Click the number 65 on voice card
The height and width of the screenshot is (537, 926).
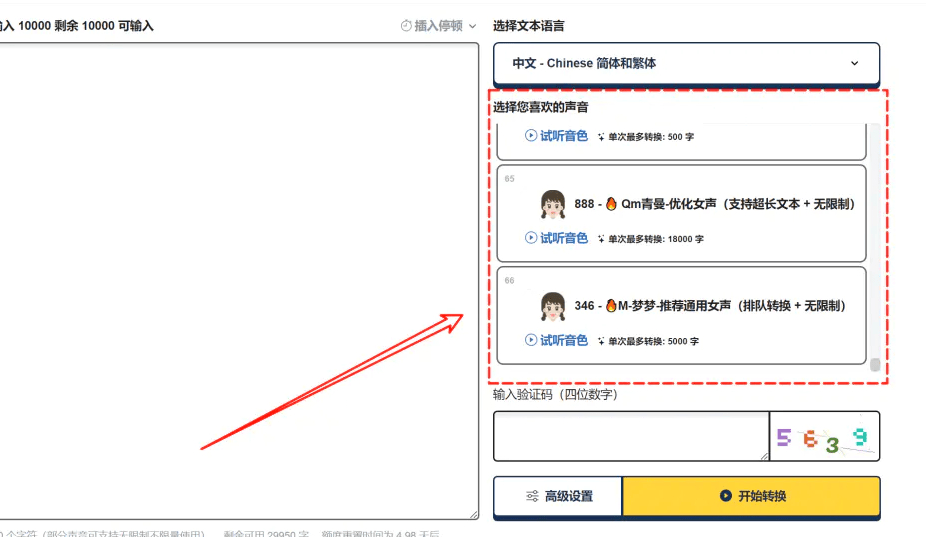(x=510, y=178)
